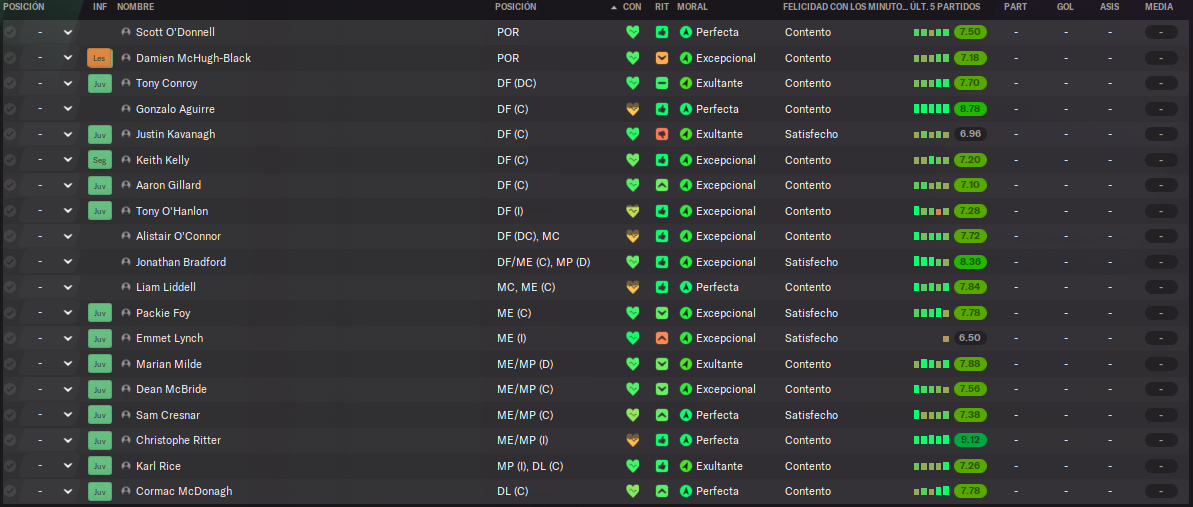This screenshot has width=1193, height=507.
Task: Click the 9.12 rating badge for Christophe Ritter
Action: point(970,440)
